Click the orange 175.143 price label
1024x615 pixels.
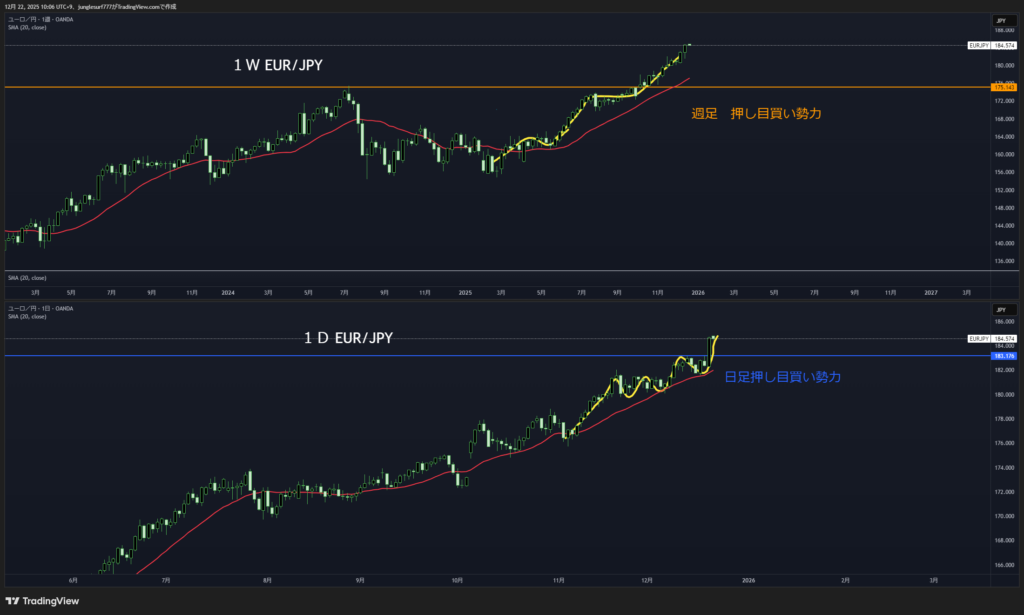[1003, 88]
